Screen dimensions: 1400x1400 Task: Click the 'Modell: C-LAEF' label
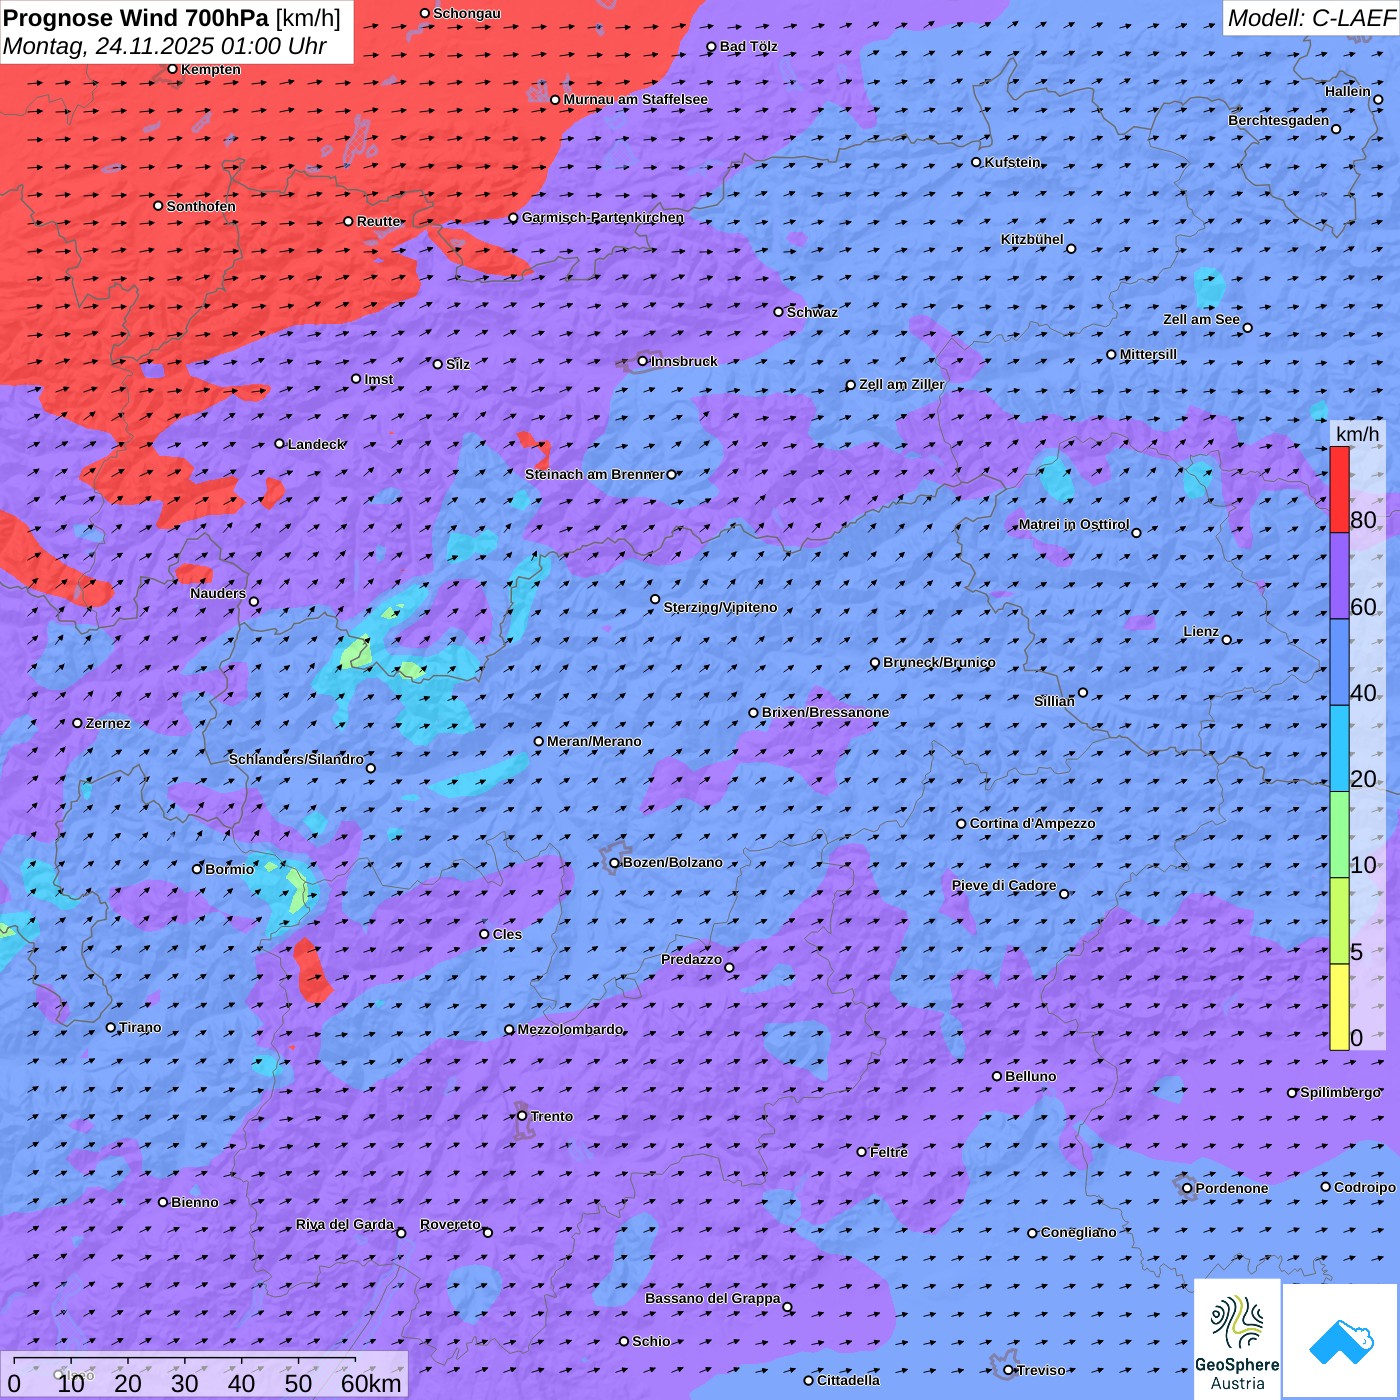click(x=1311, y=18)
